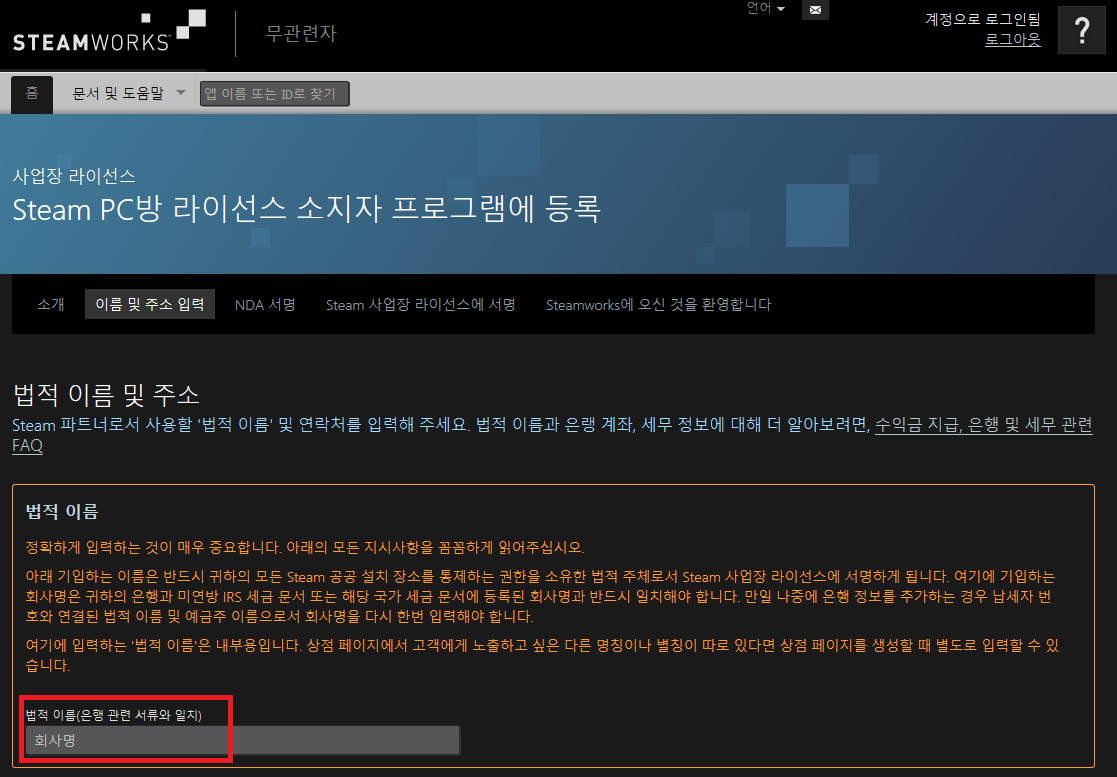Go to the 홈 tab
The height and width of the screenshot is (777, 1117).
[x=32, y=94]
